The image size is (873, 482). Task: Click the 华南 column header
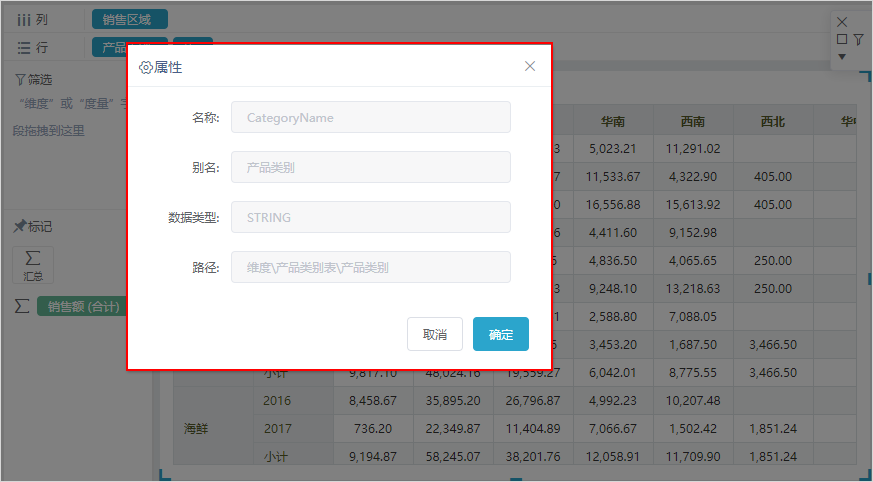point(613,121)
